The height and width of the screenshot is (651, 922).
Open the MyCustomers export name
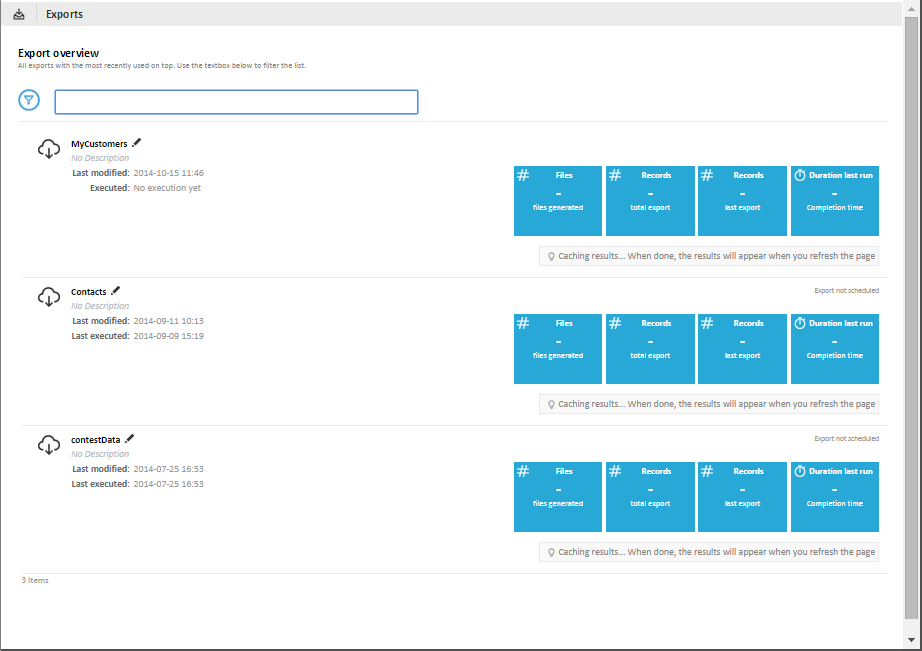tap(99, 144)
